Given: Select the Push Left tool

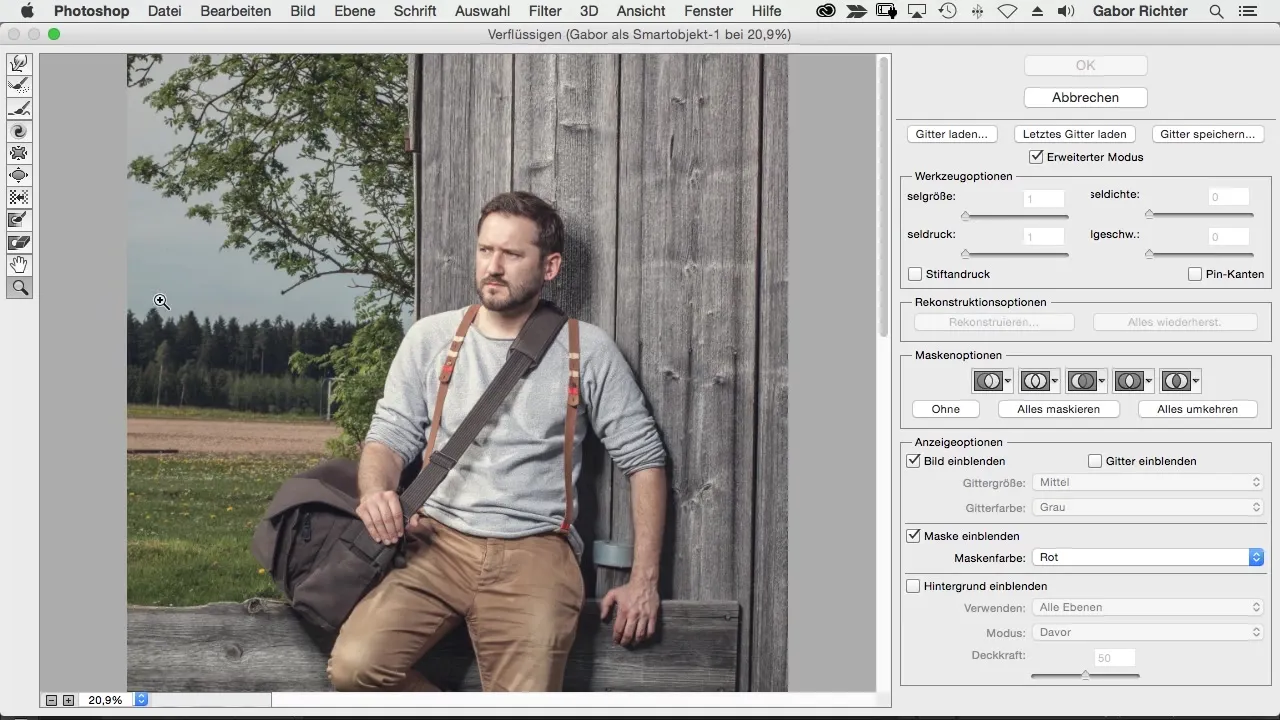Looking at the screenshot, I should click(19, 197).
